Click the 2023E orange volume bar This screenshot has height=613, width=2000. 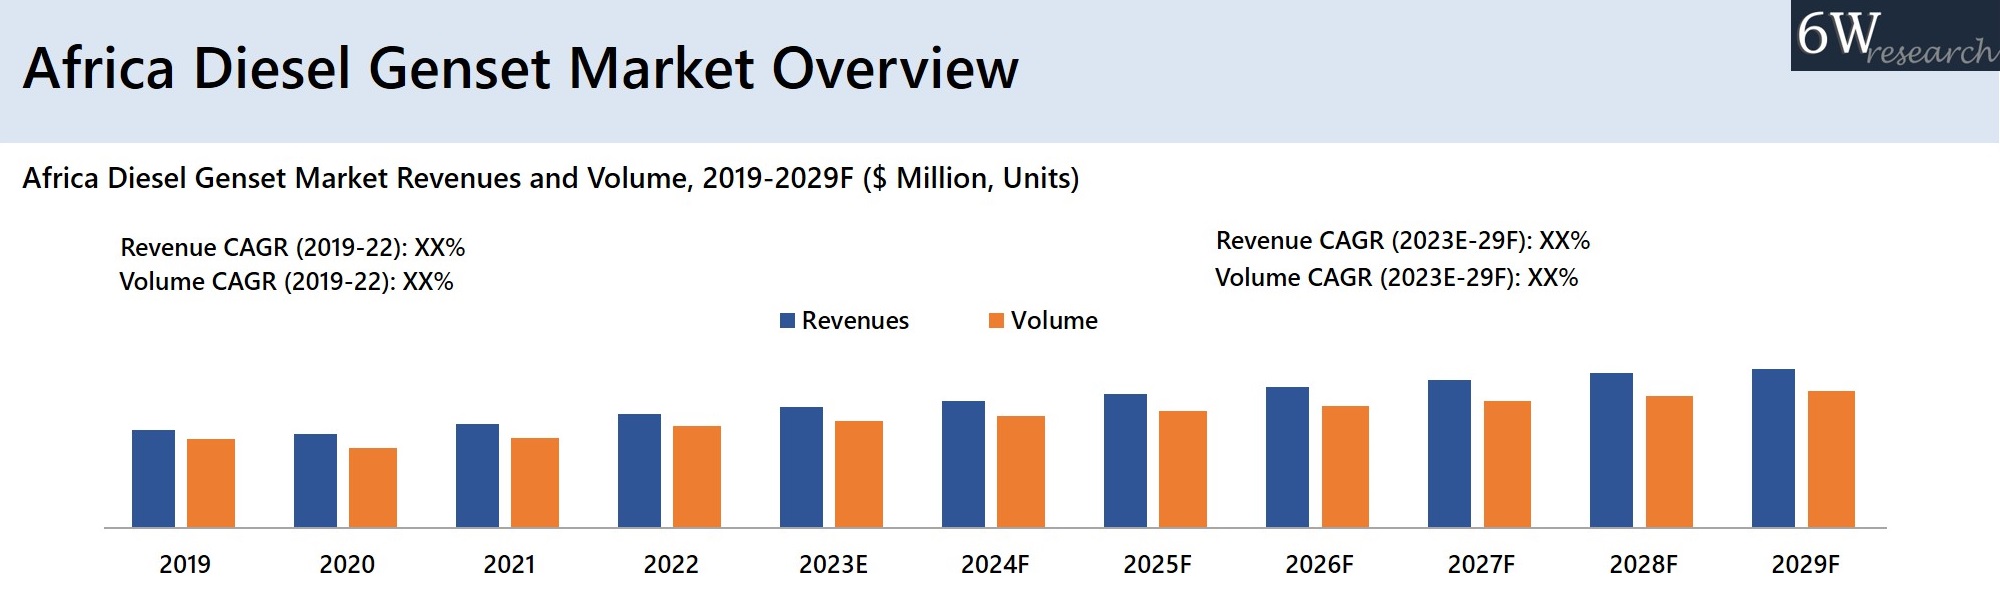pos(859,474)
